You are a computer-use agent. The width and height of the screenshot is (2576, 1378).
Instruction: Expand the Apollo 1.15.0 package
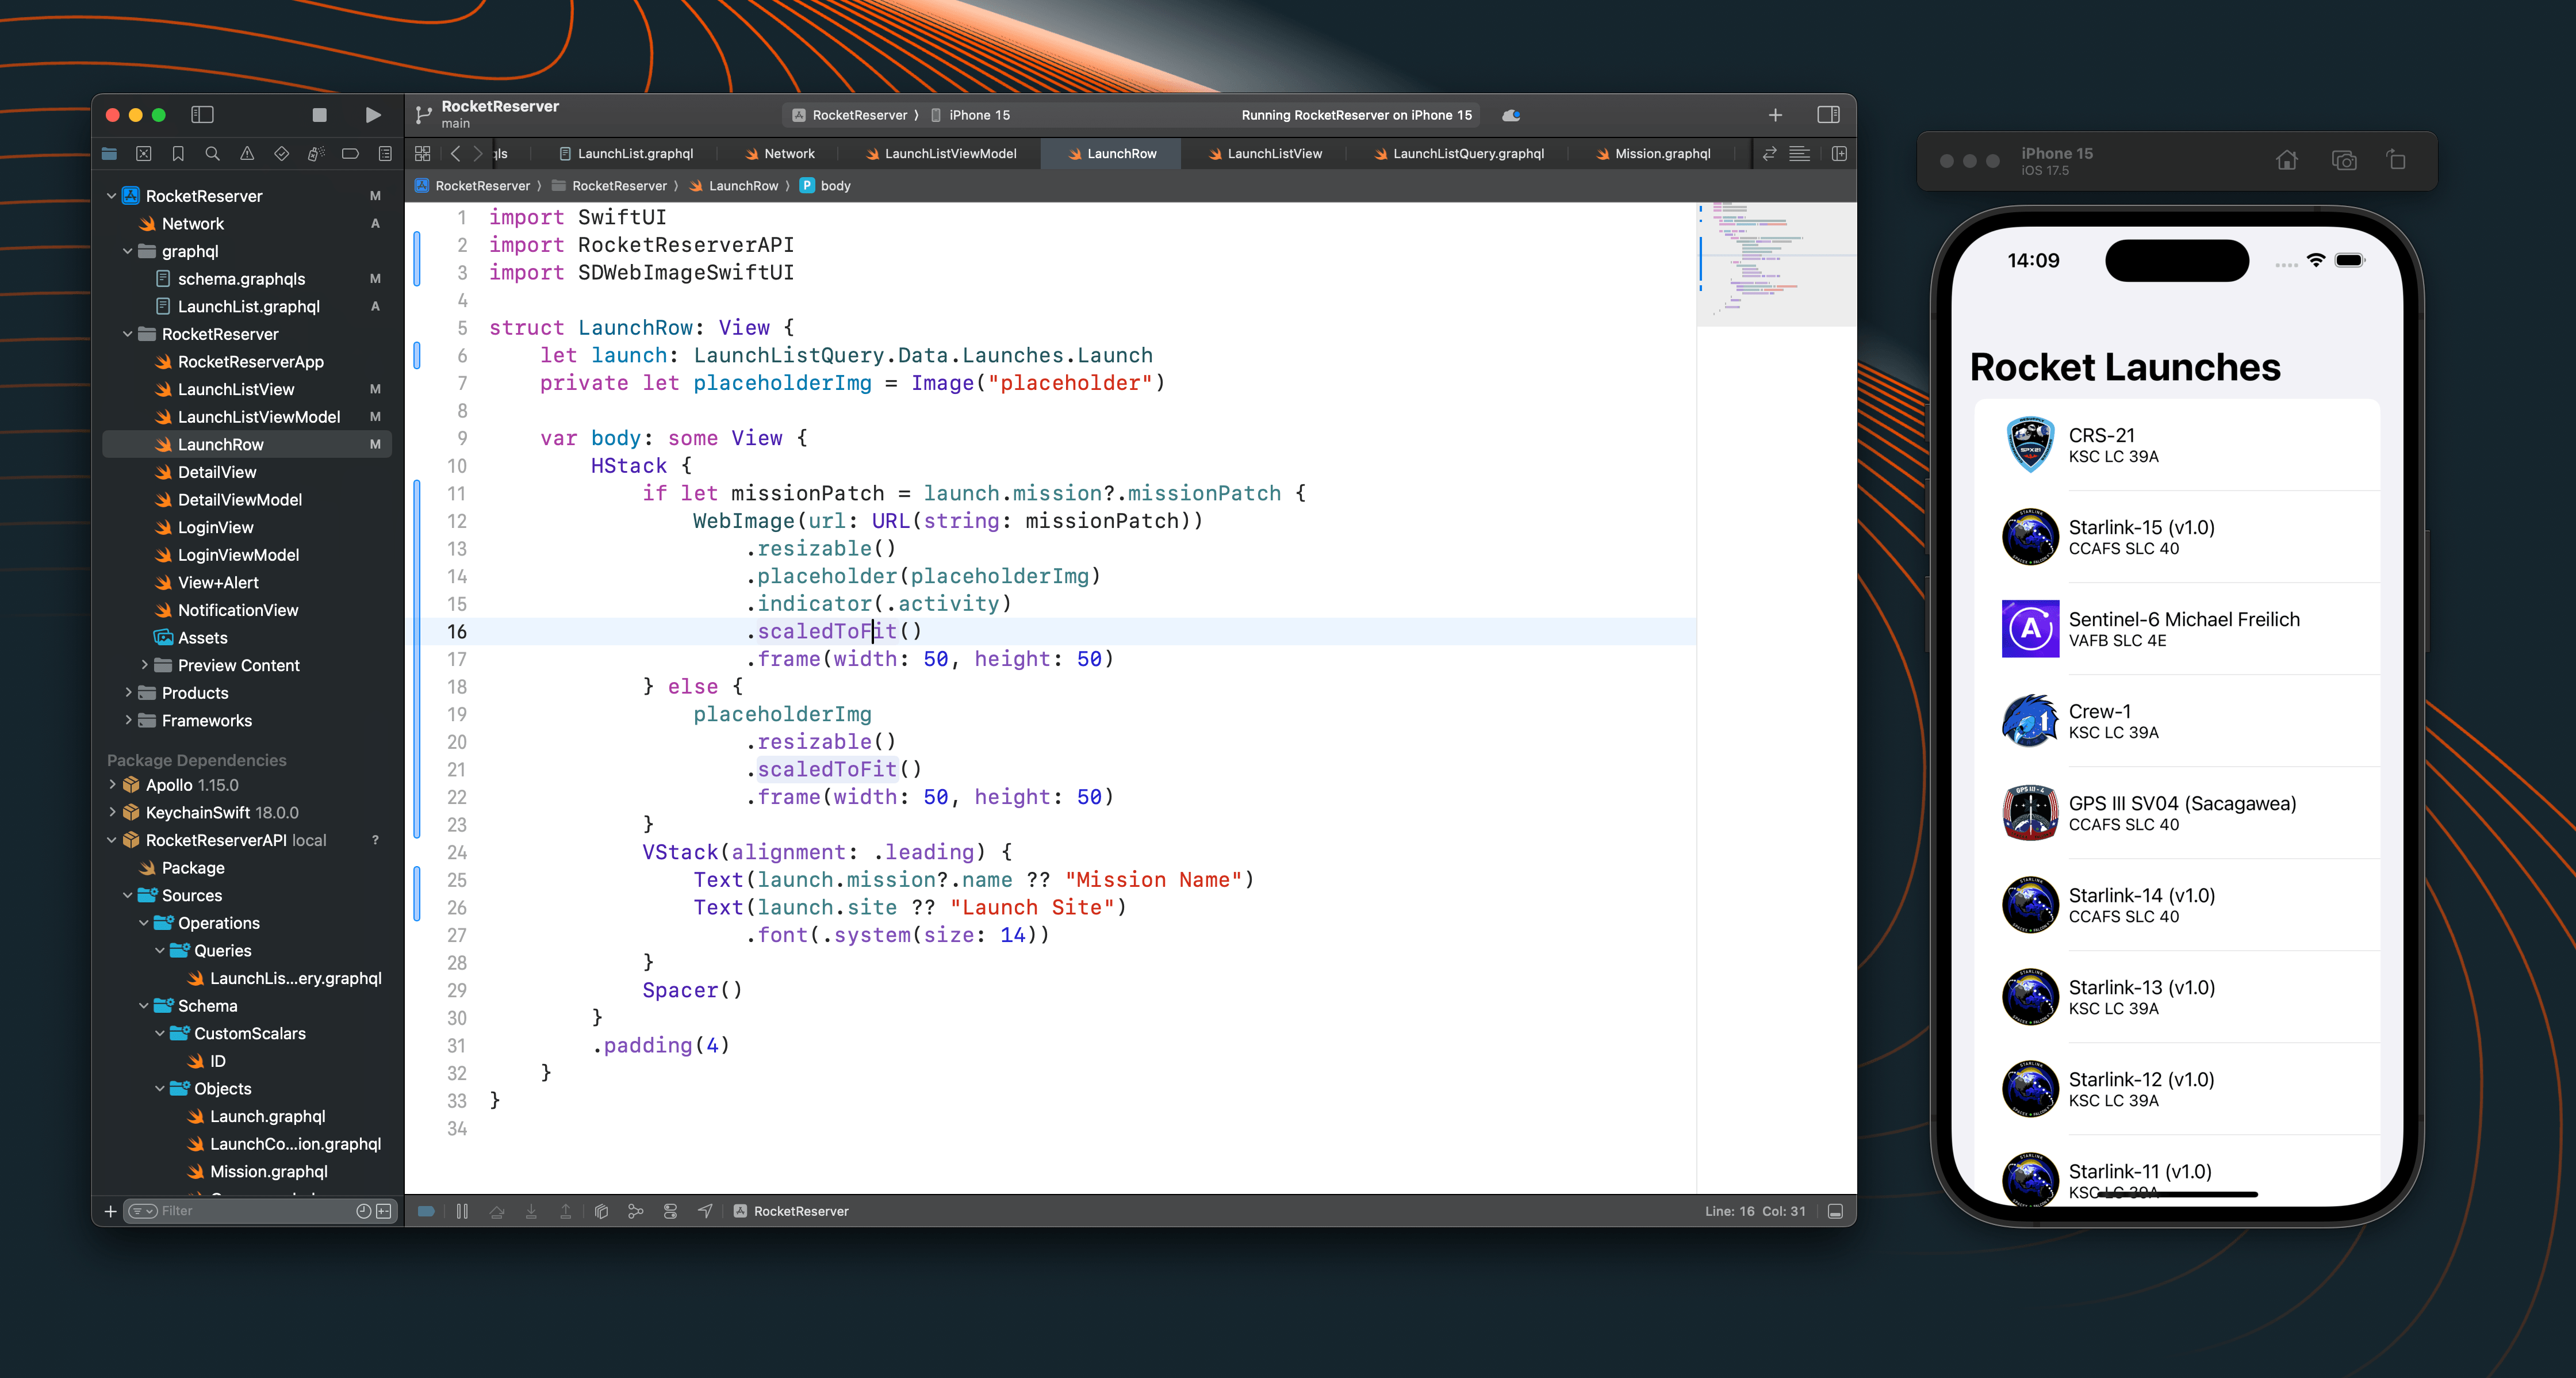(x=112, y=785)
